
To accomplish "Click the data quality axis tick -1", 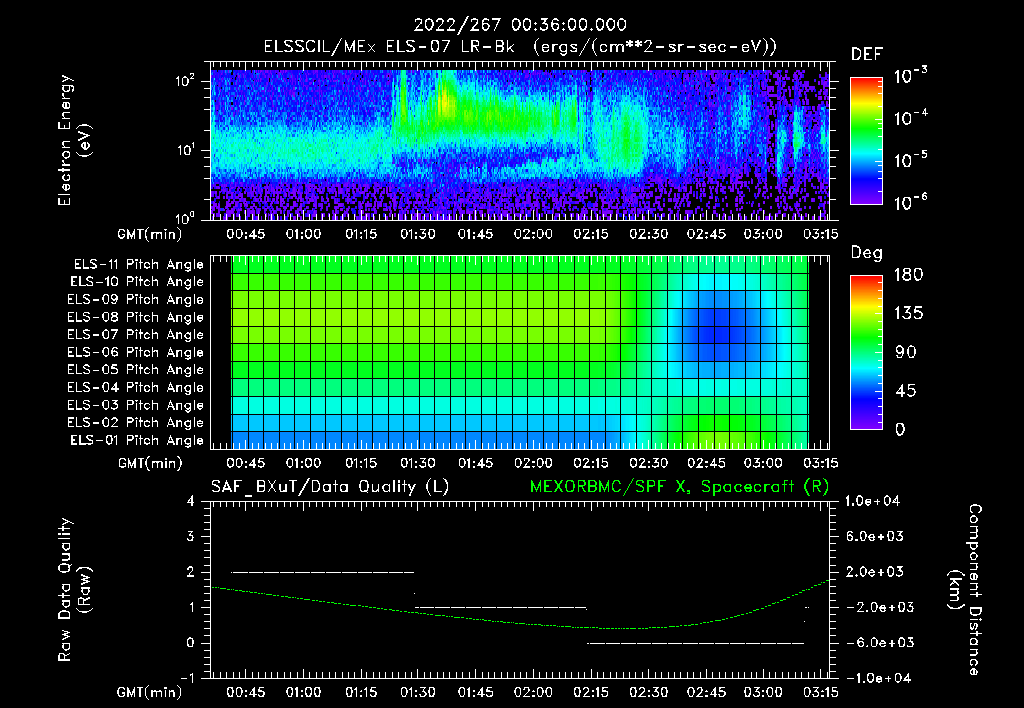I will pyautogui.click(x=187, y=678).
